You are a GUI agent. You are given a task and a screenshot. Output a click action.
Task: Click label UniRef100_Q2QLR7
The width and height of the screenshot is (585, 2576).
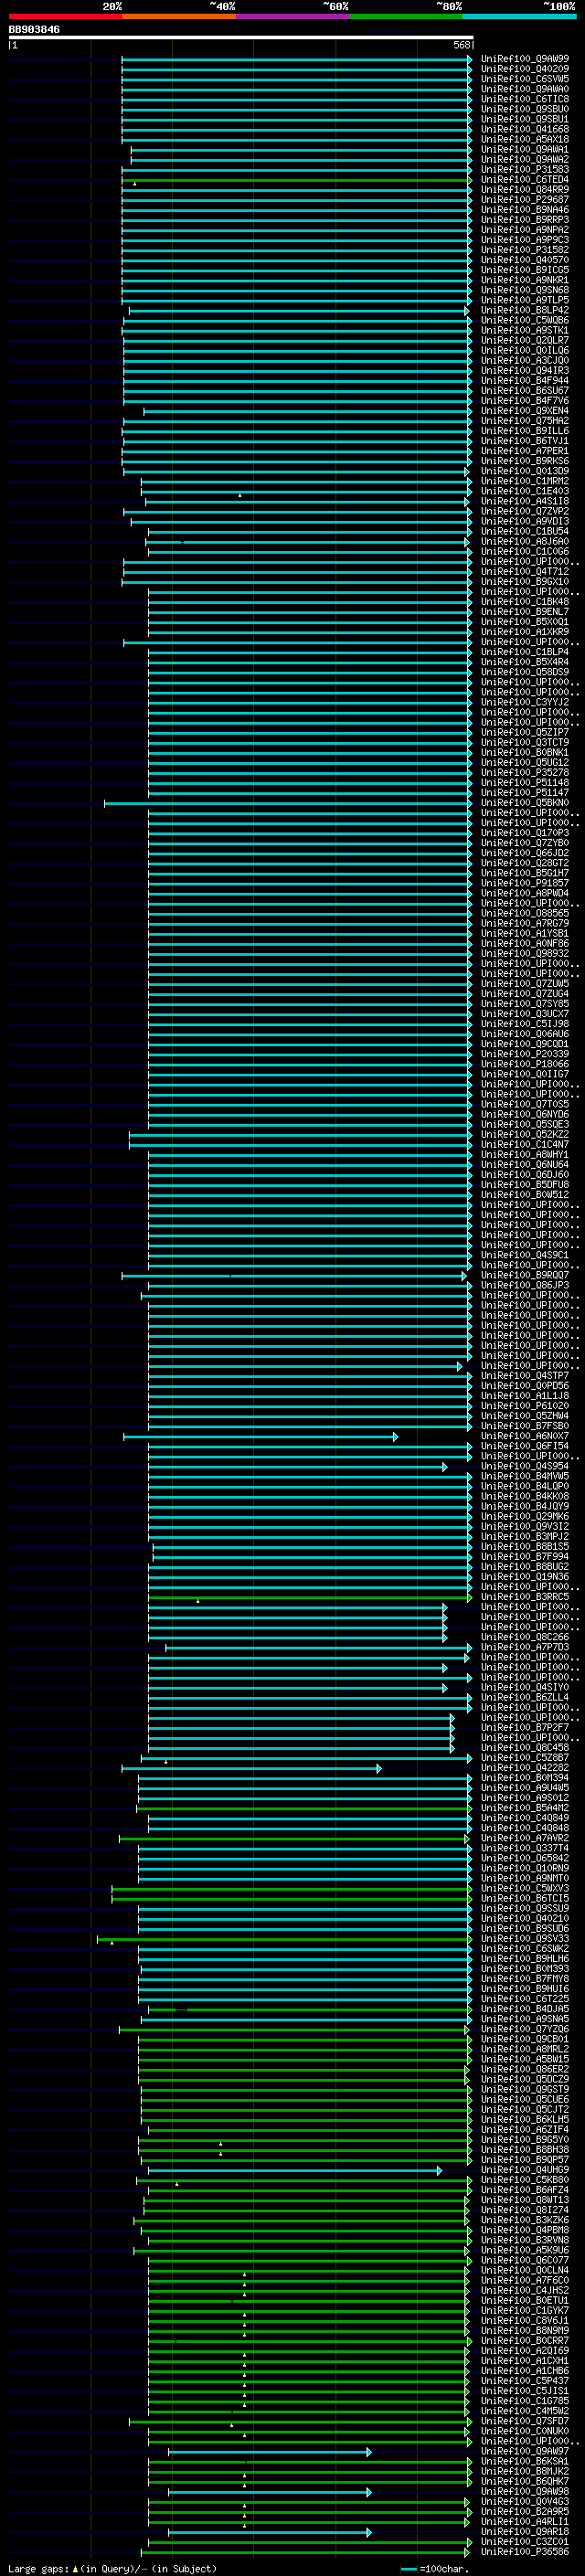525,341
